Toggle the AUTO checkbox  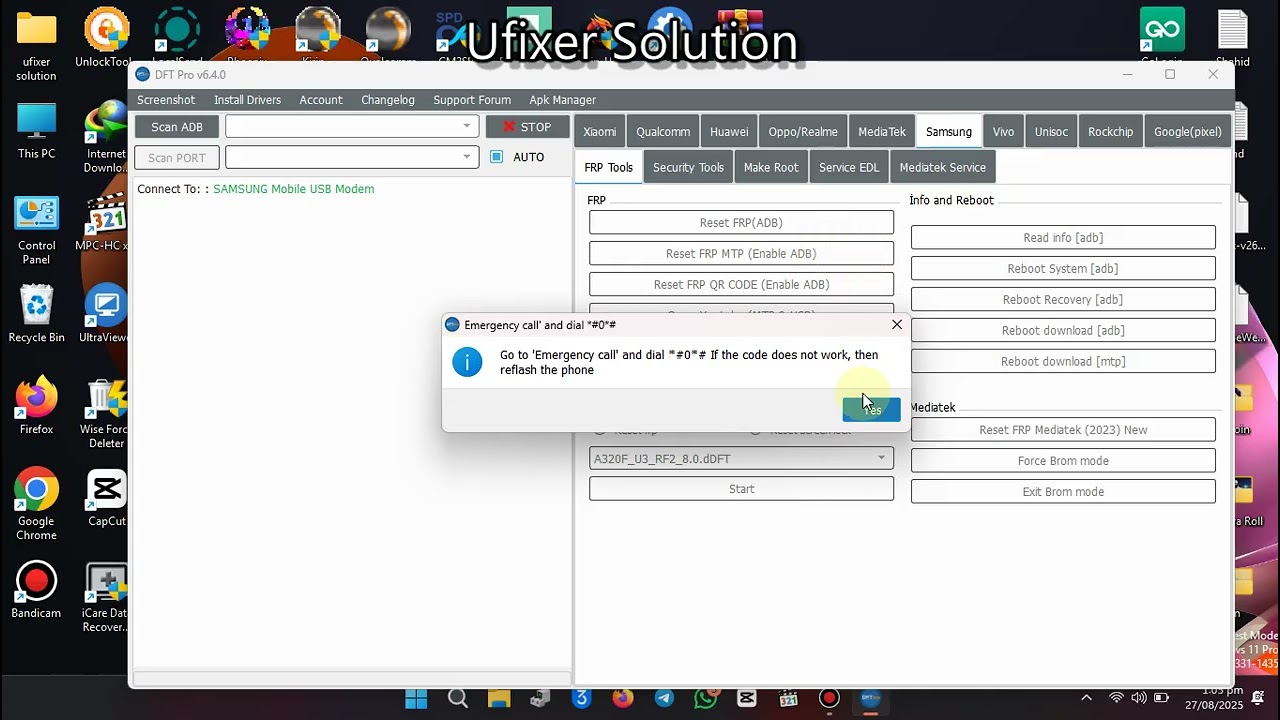tap(496, 157)
